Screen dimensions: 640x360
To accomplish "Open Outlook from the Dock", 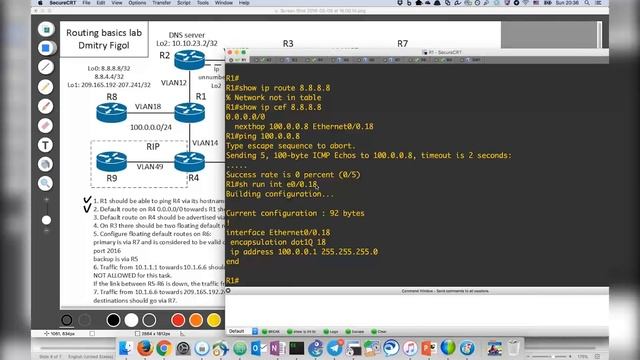I will pos(259,348).
